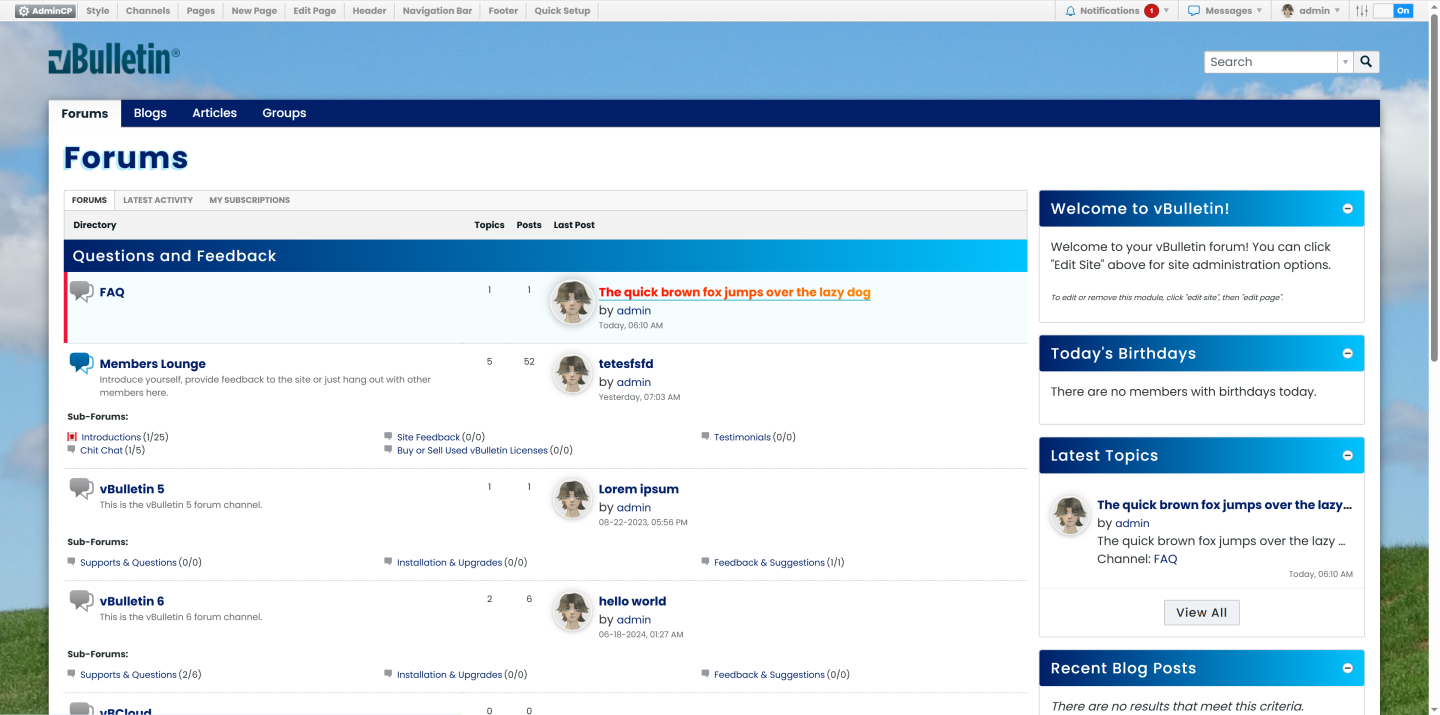Go to the Articles navigation tab
Viewport: 1440px width, 715px height.
(x=215, y=113)
